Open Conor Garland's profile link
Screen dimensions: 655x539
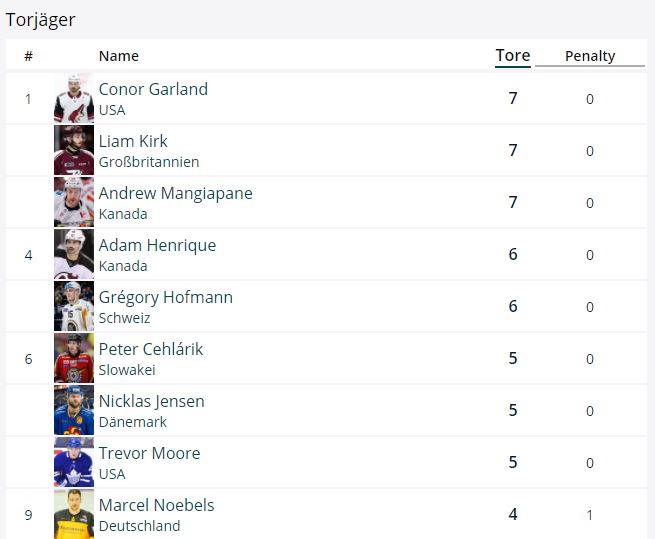tap(153, 89)
